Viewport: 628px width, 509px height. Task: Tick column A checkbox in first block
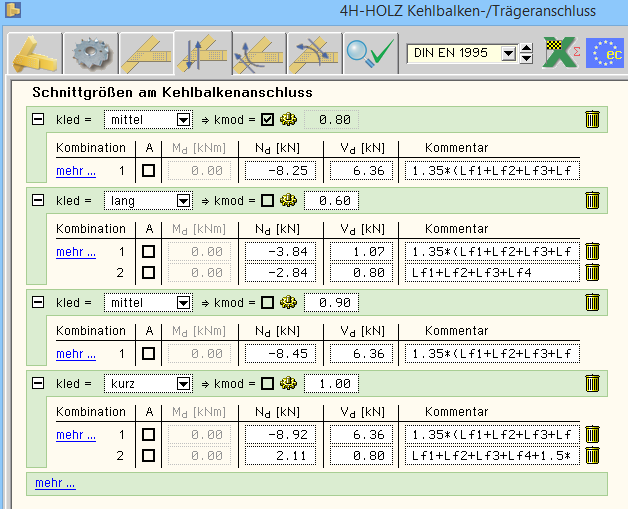click(148, 171)
